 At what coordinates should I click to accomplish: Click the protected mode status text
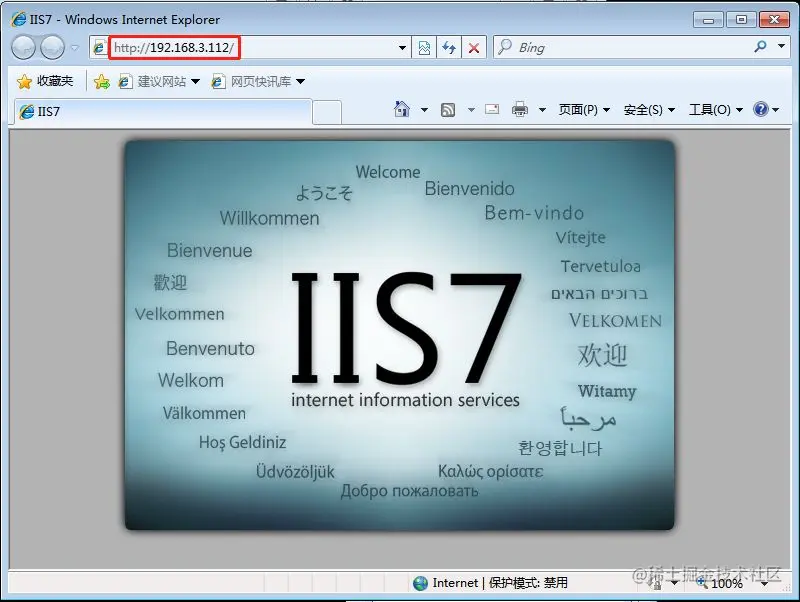pos(528,583)
